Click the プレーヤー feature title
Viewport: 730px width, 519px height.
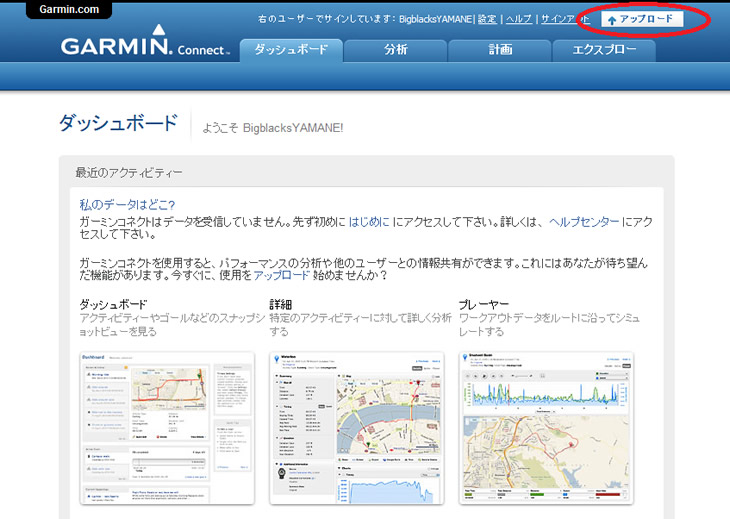coord(484,305)
